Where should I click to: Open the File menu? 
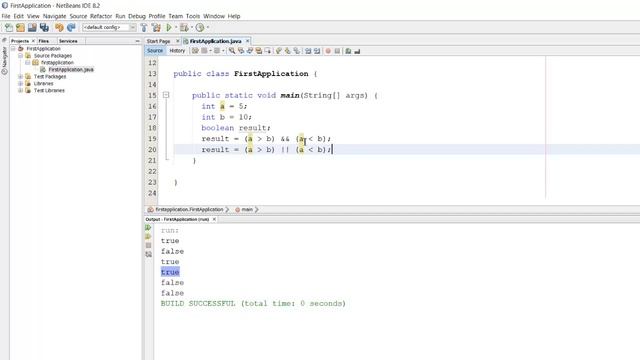coord(6,16)
